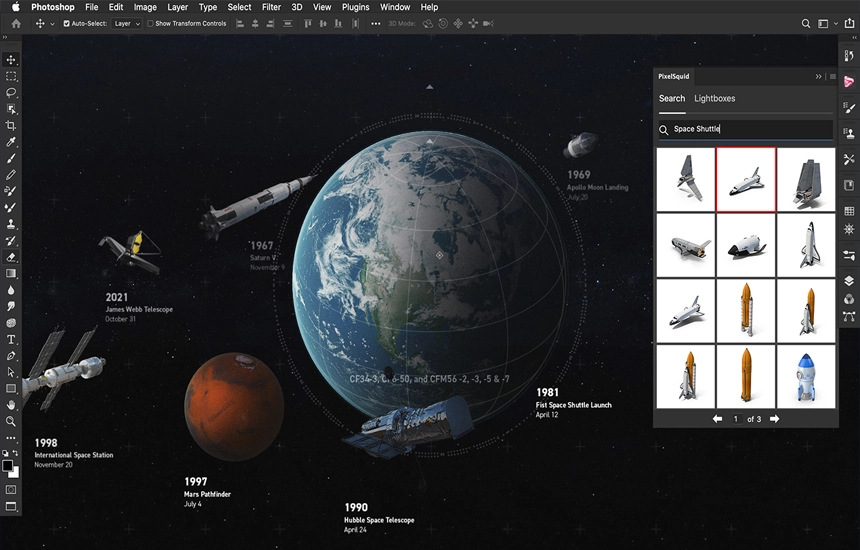Screen dimensions: 860x550
Task: Select the Zoom tool in toolbar
Action: (11, 421)
